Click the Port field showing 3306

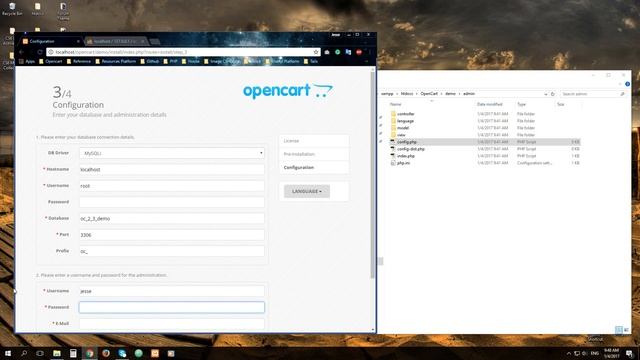click(x=172, y=235)
